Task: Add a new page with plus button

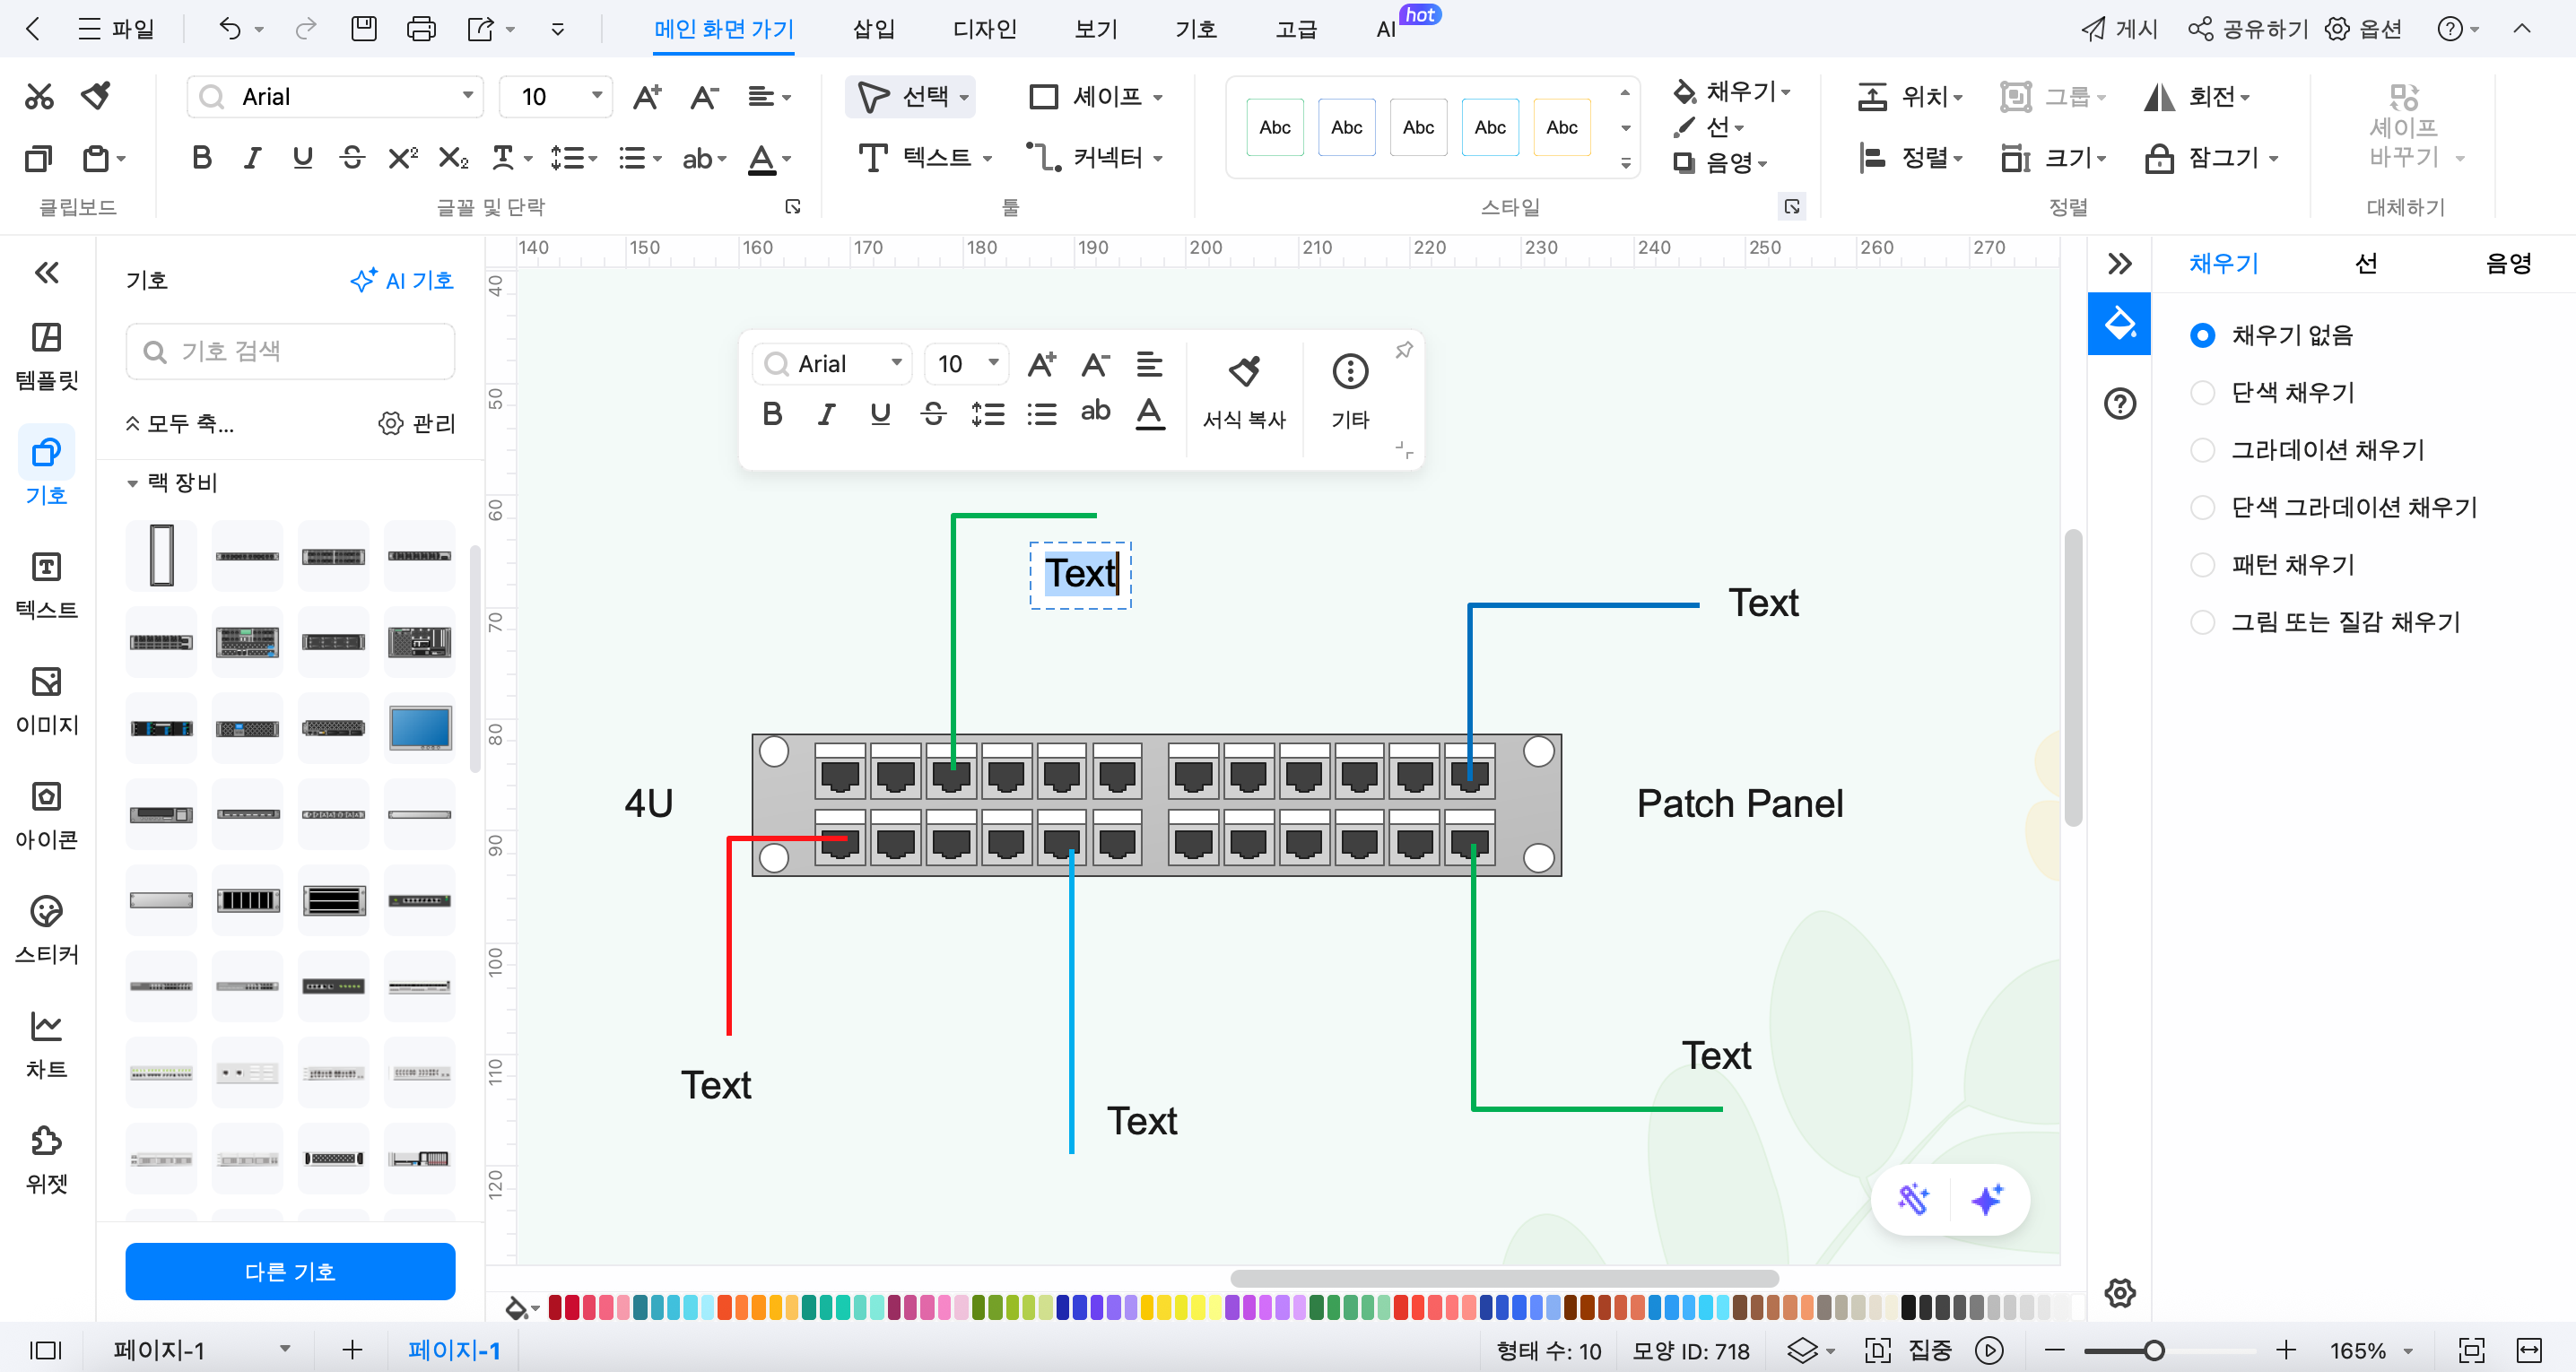Action: pos(352,1350)
